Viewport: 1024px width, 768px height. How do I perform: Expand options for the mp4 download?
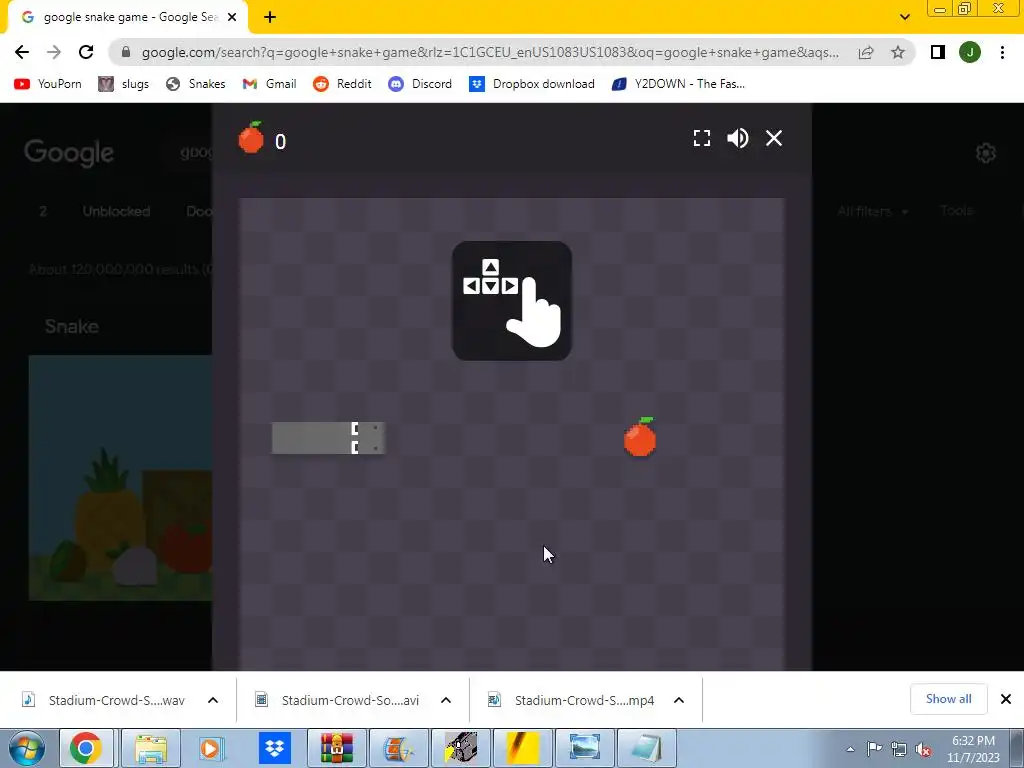(x=679, y=700)
